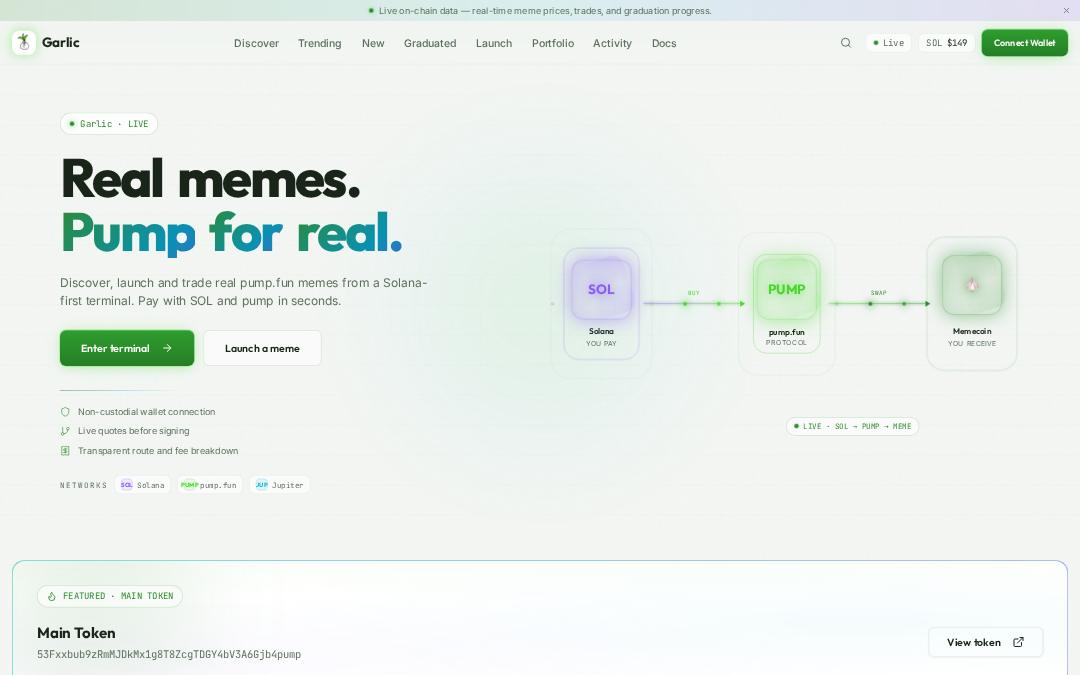Click the Main Token heading
The image size is (1080, 675).
click(x=76, y=632)
